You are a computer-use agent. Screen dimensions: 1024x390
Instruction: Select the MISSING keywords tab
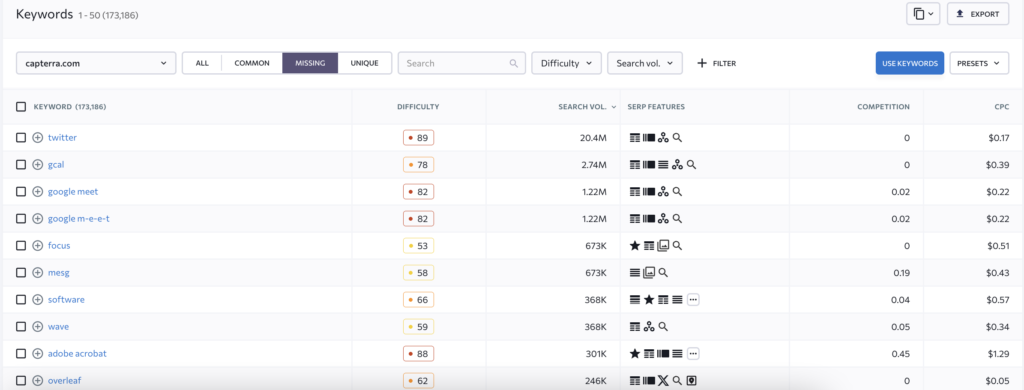click(x=310, y=63)
